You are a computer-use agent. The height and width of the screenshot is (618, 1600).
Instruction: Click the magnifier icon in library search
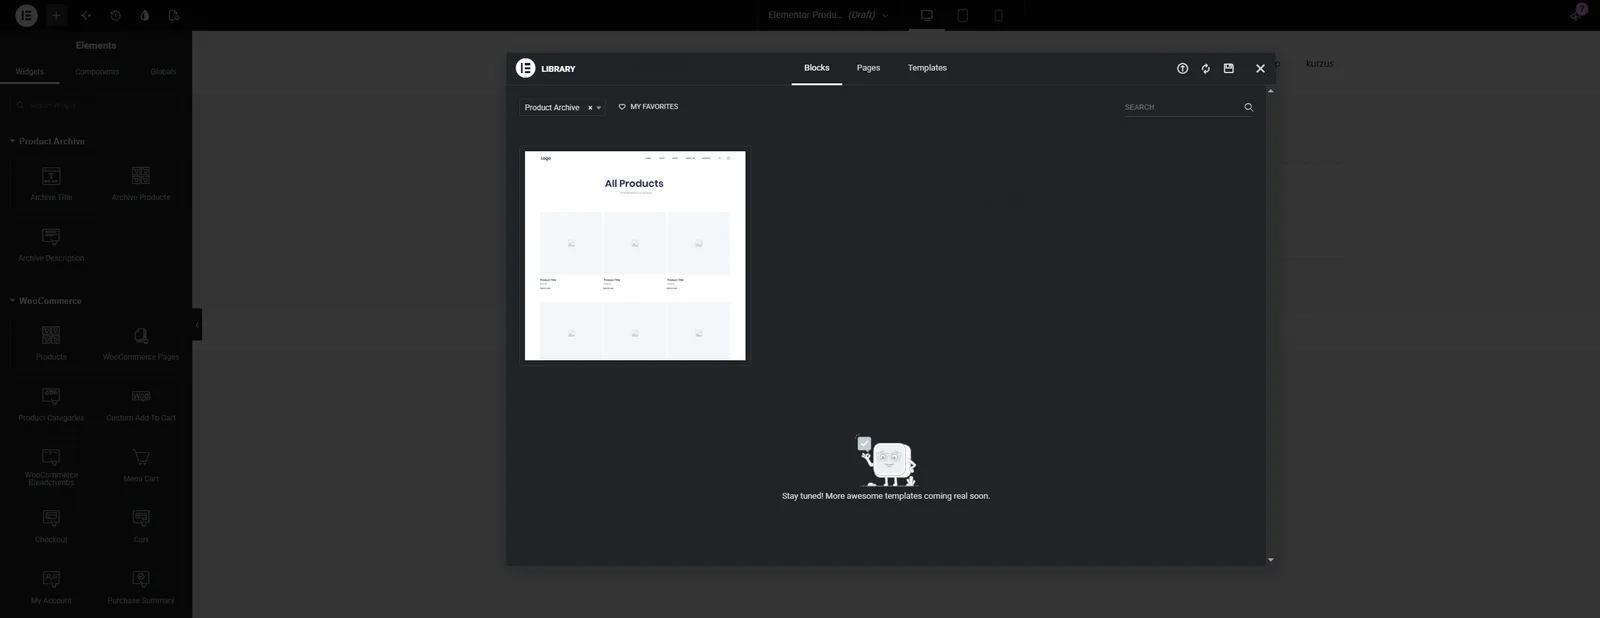pos(1248,107)
